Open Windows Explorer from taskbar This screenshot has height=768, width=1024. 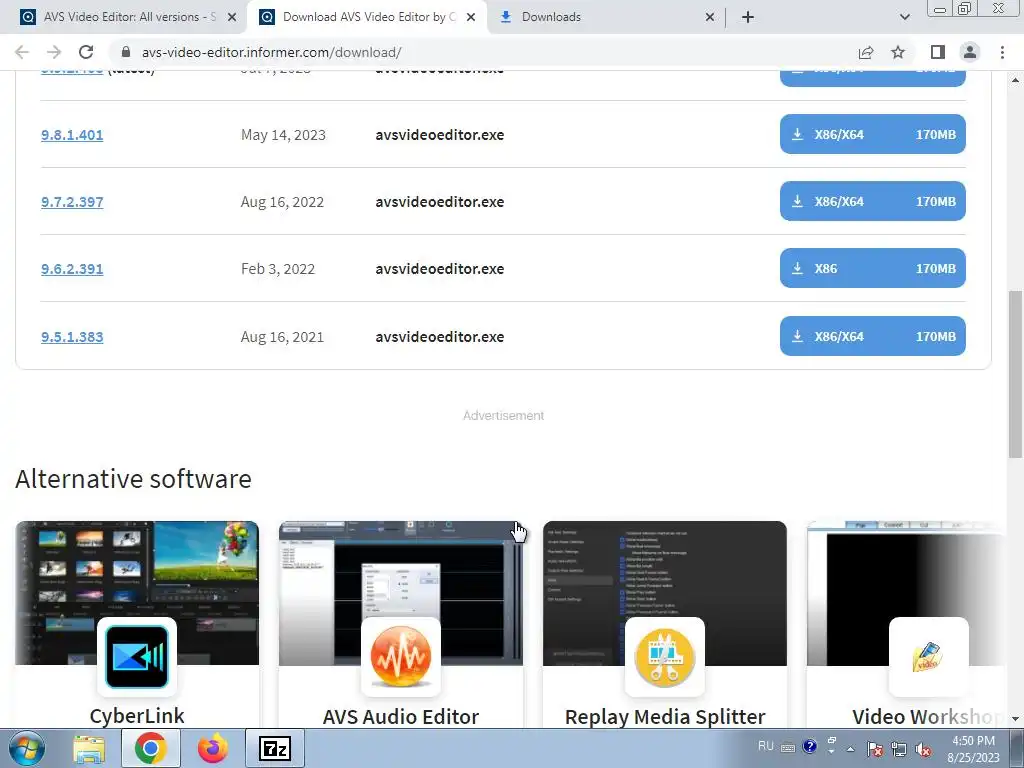point(89,748)
